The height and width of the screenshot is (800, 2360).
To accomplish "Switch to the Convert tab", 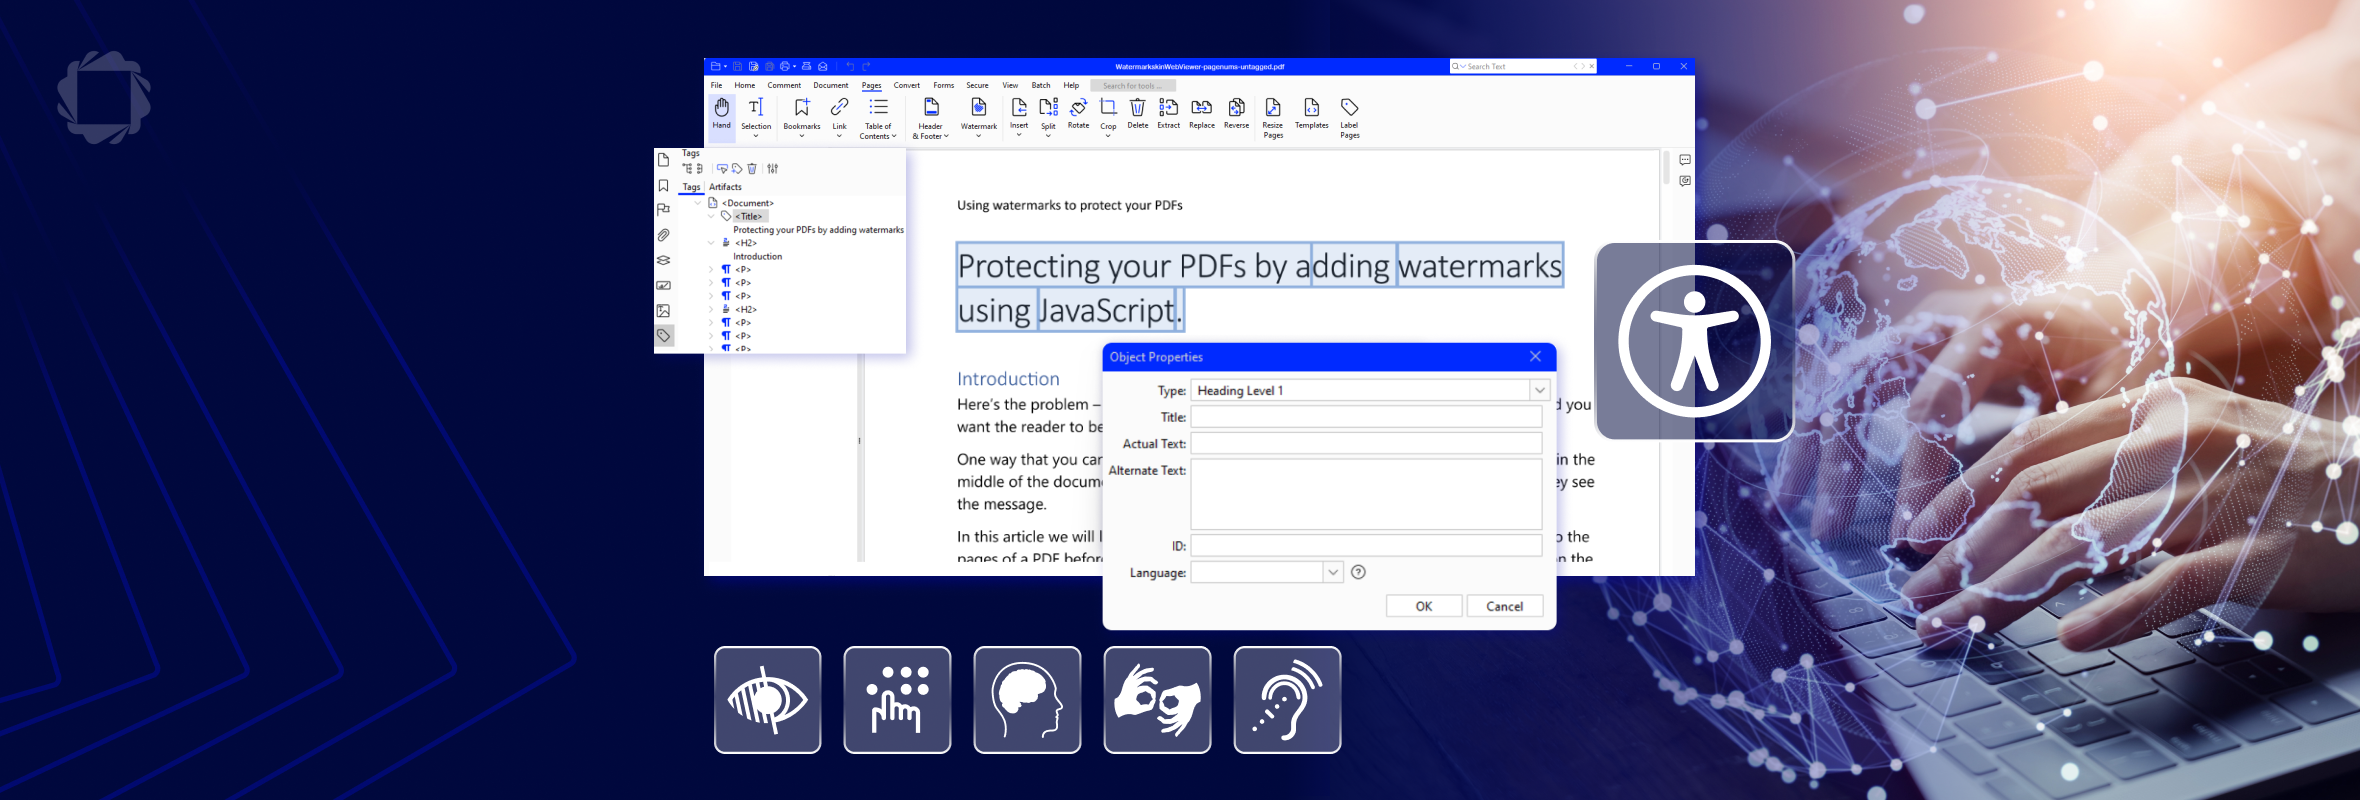I will (x=907, y=85).
